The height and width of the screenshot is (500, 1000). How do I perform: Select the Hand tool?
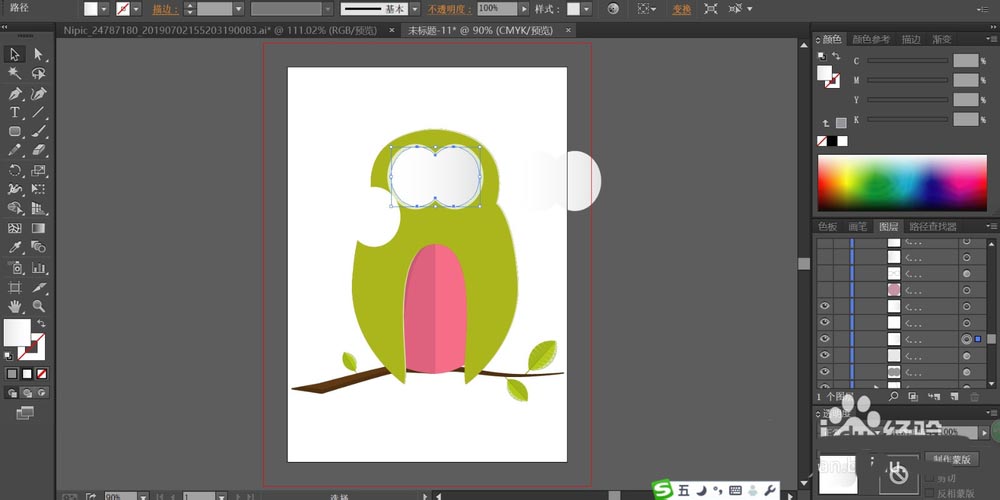coord(15,307)
